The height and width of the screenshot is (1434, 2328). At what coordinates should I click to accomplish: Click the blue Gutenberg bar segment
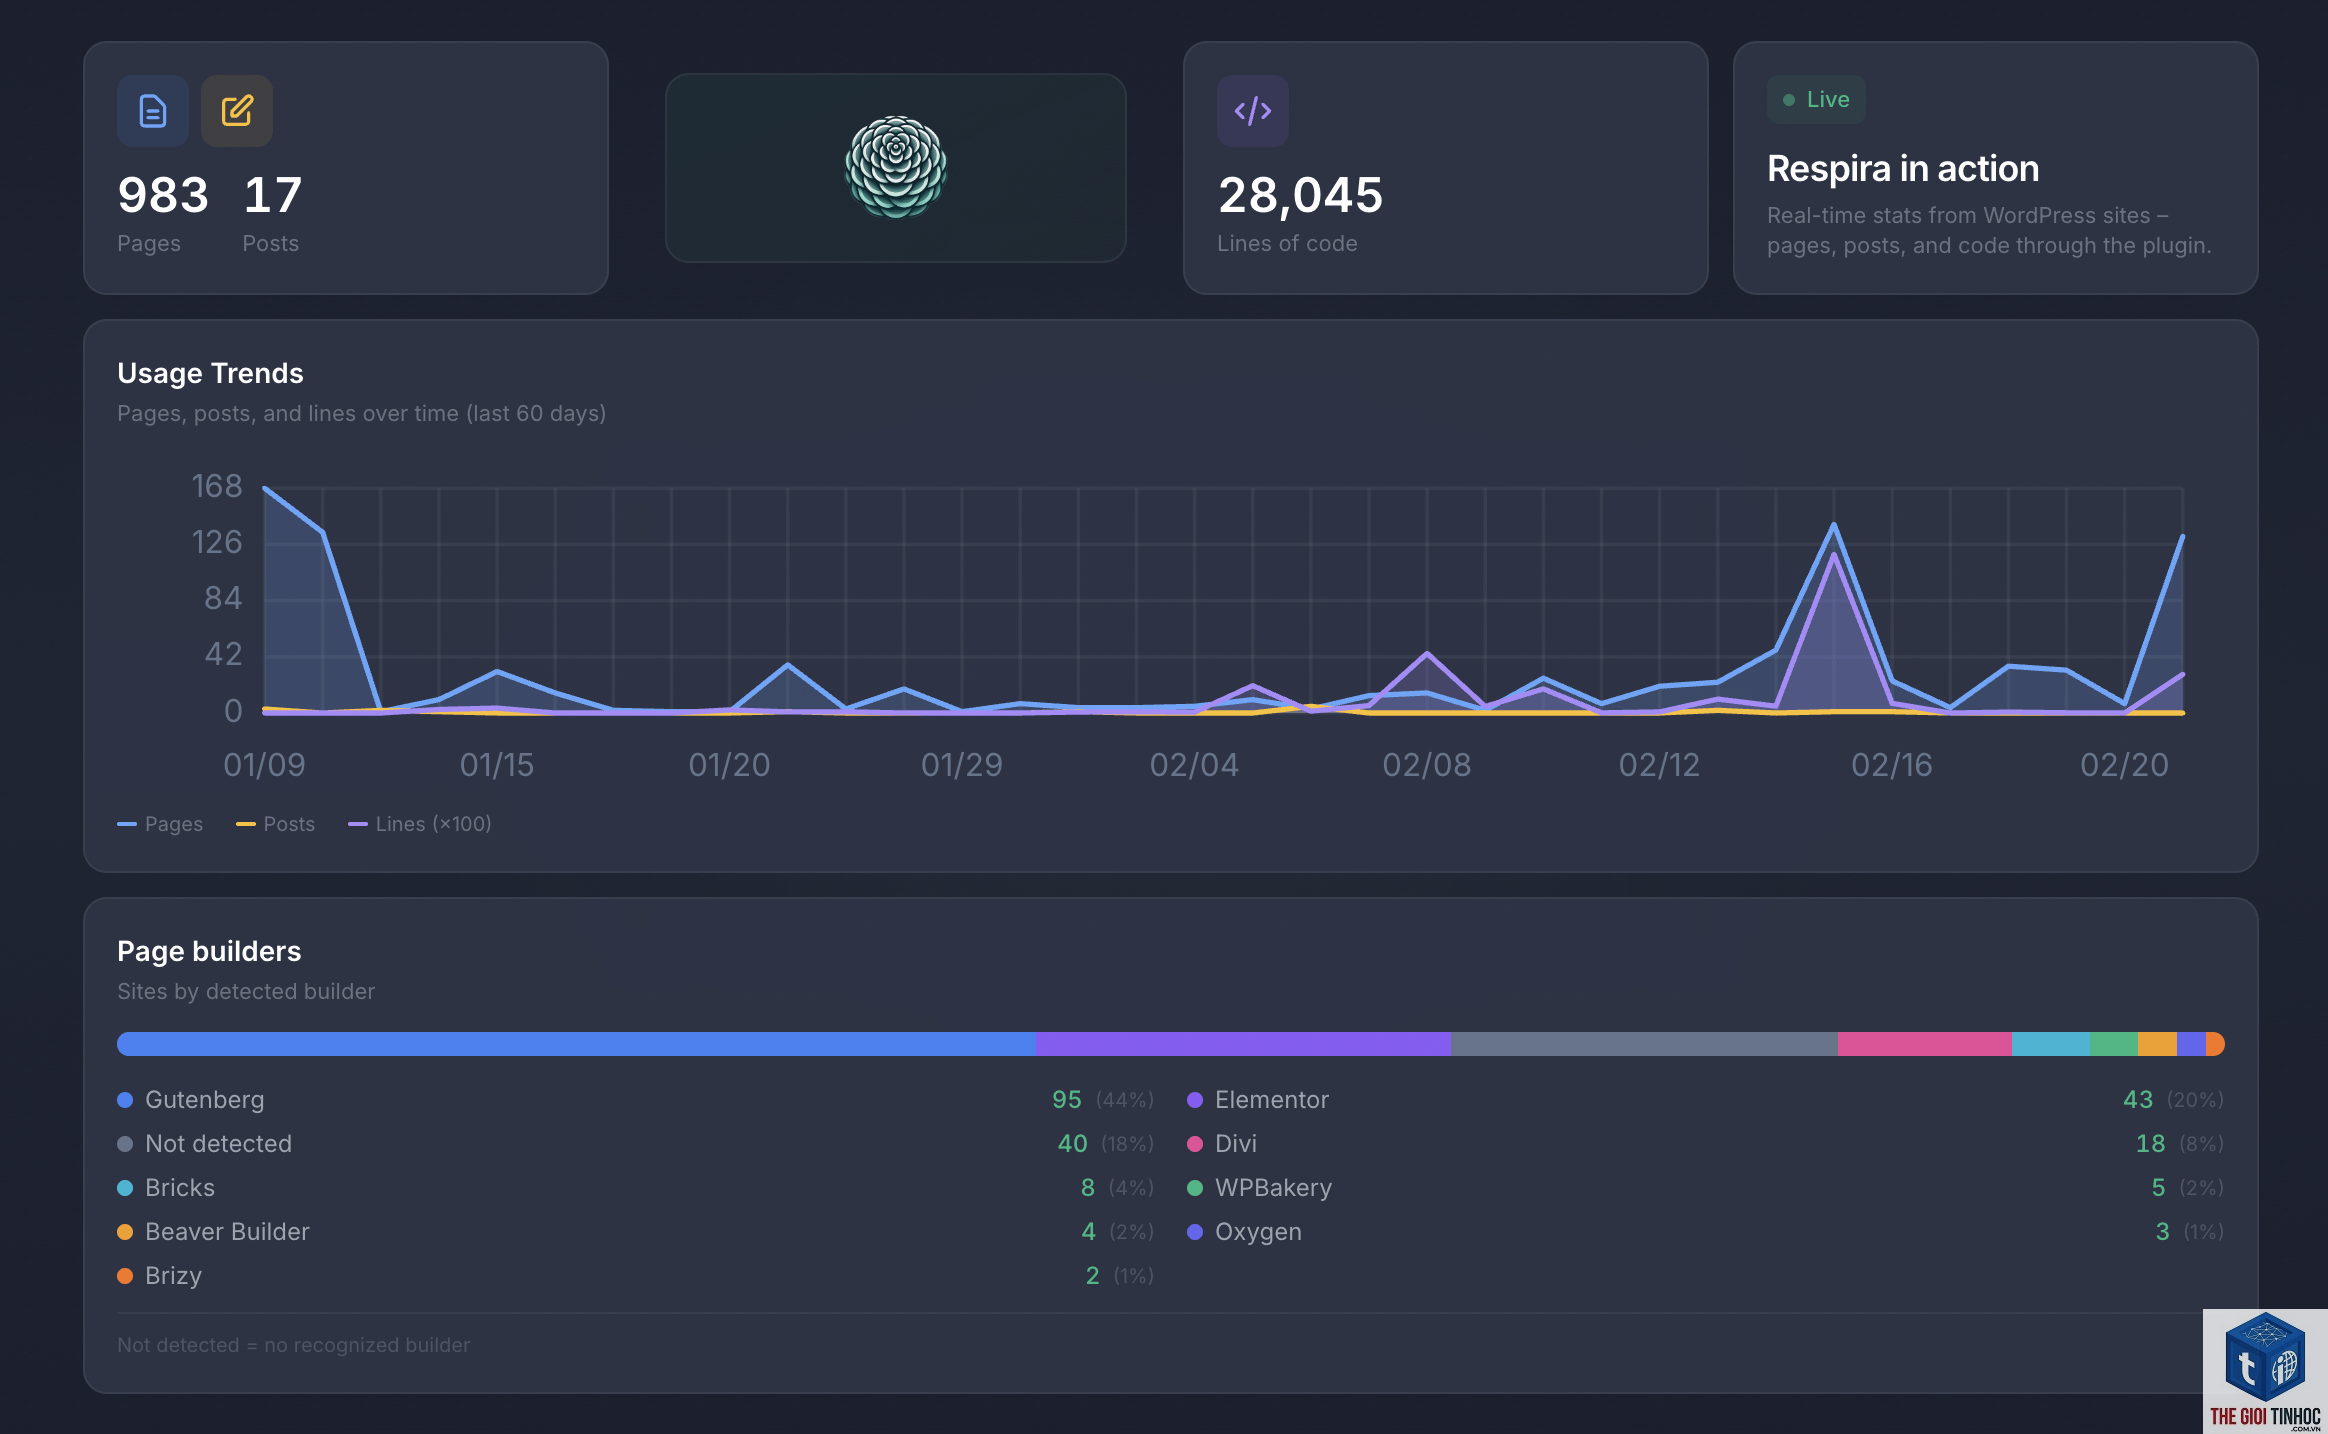577,1044
